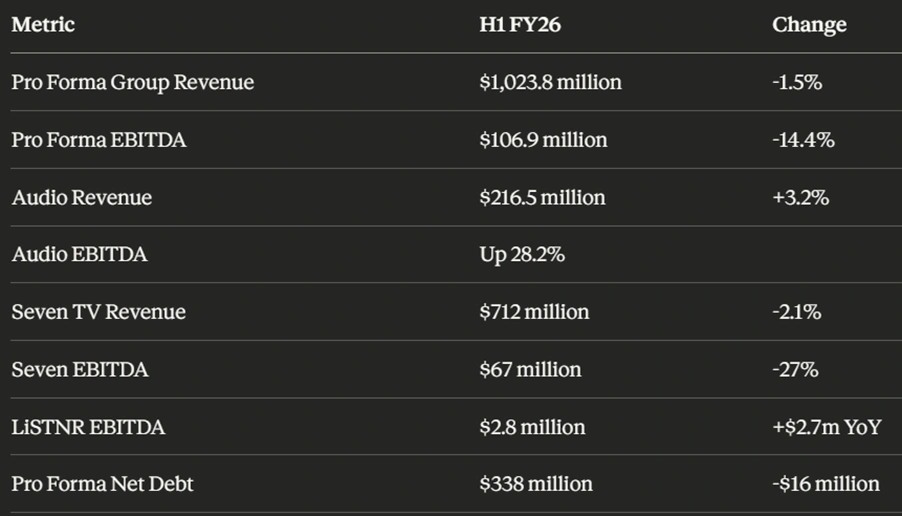
Task: Click the -1.5% change cell
Action: pyautogui.click(x=797, y=82)
